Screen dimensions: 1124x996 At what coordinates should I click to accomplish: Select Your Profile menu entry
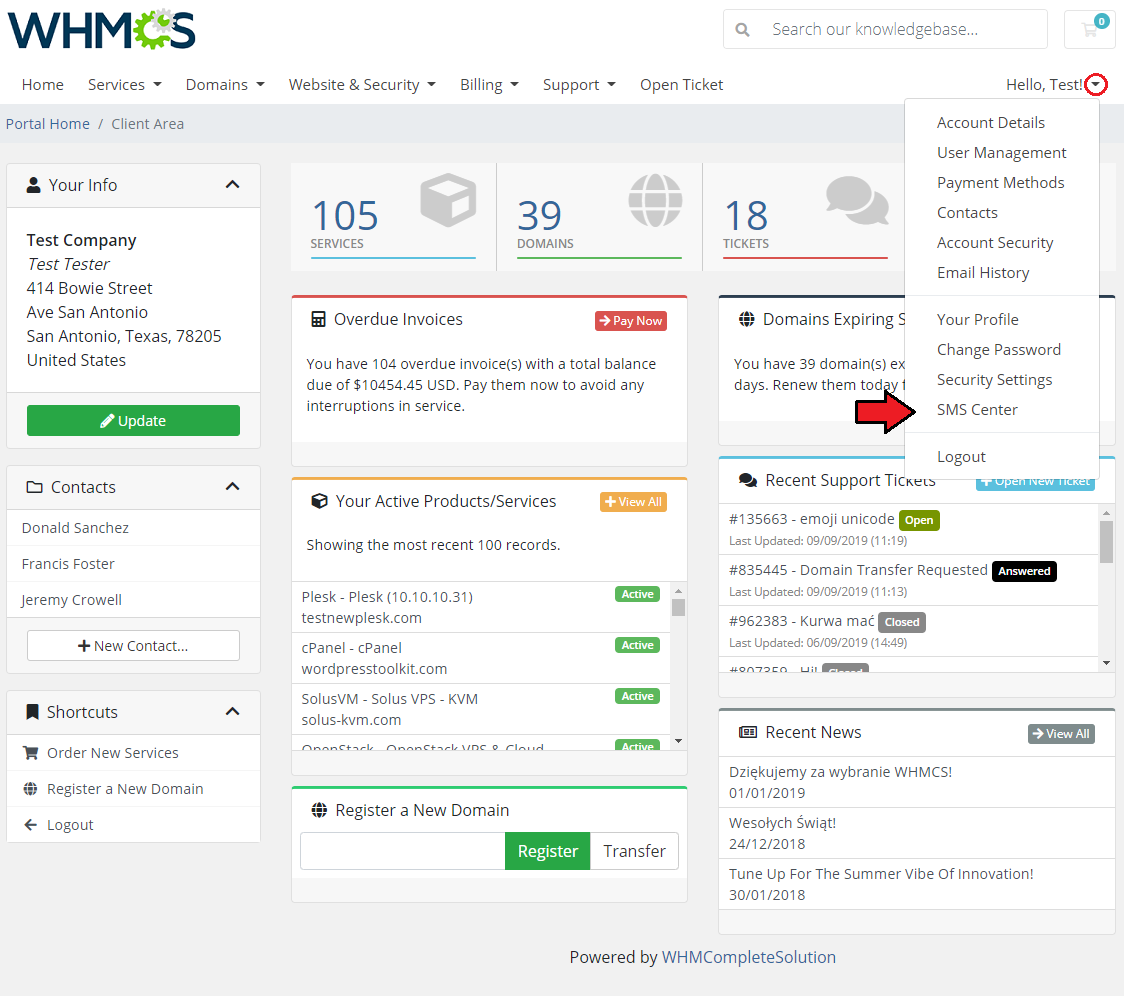coord(977,320)
